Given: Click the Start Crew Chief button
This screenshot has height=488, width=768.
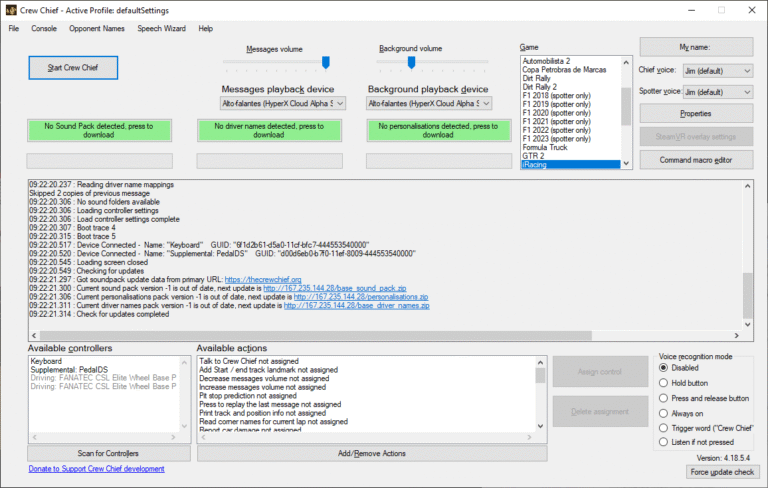Looking at the screenshot, I should click(x=73, y=68).
